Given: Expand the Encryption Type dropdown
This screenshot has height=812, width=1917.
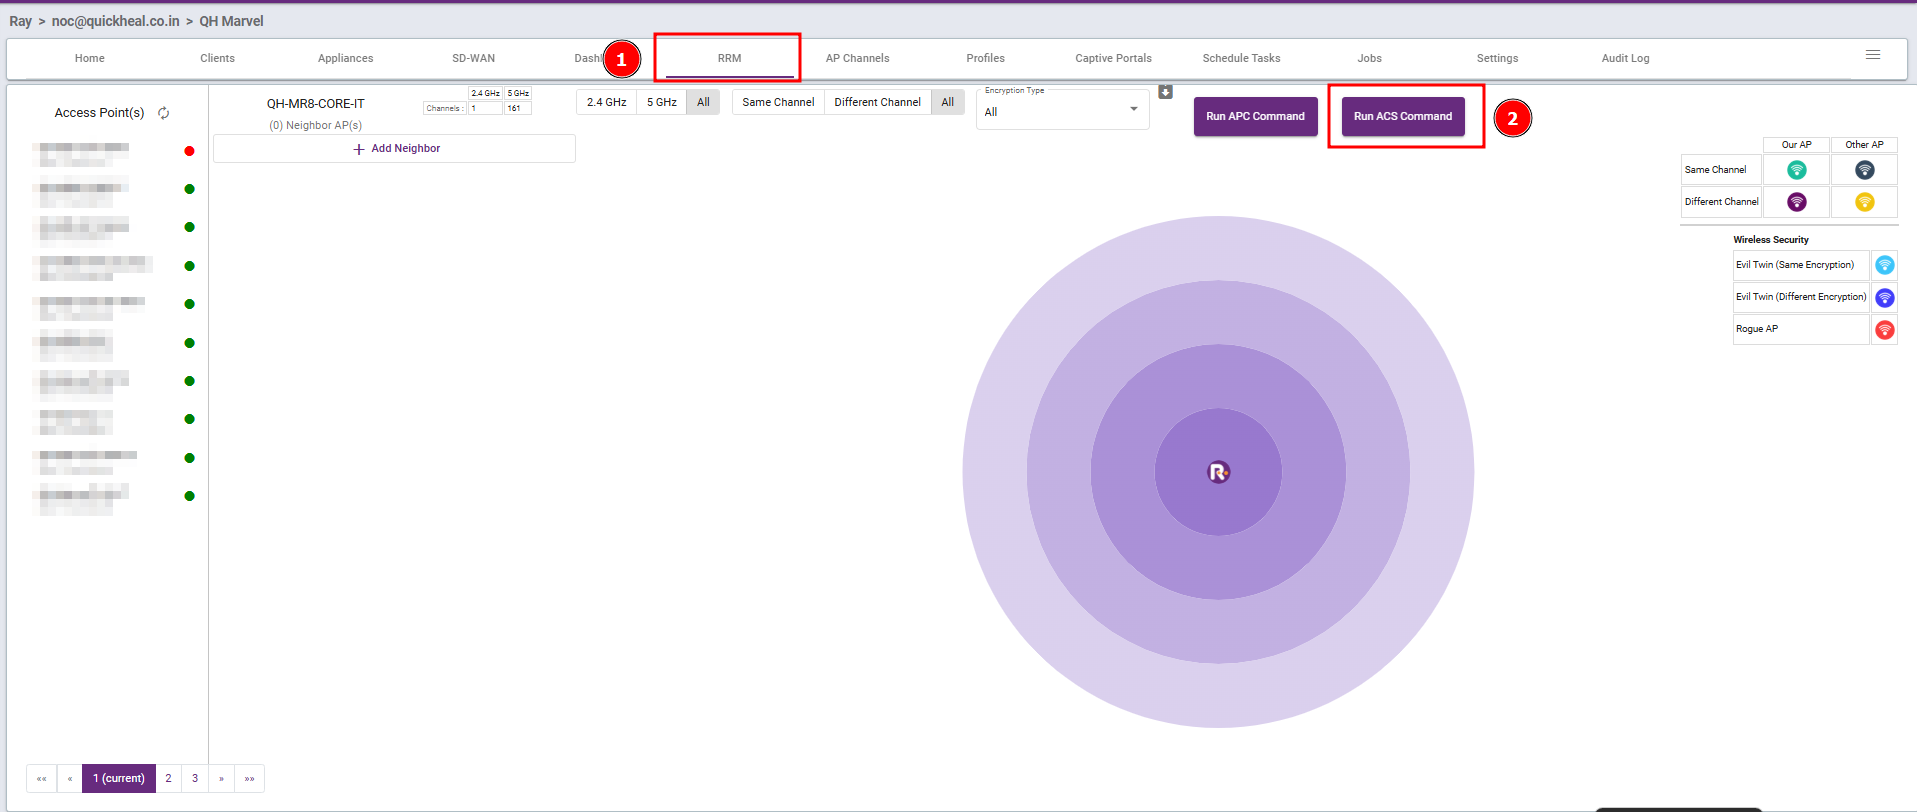Looking at the screenshot, I should tap(1133, 110).
